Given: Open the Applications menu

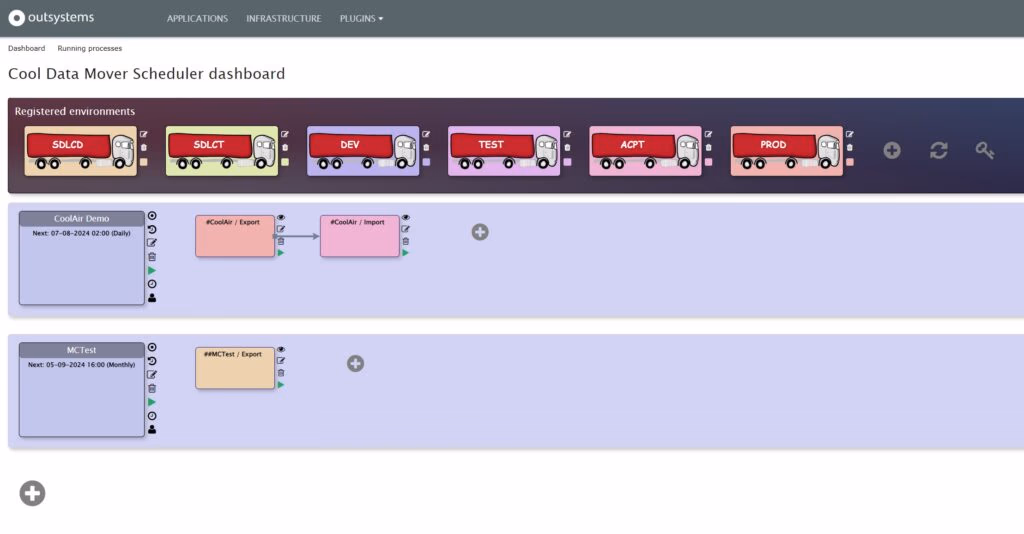Looking at the screenshot, I should (x=197, y=18).
